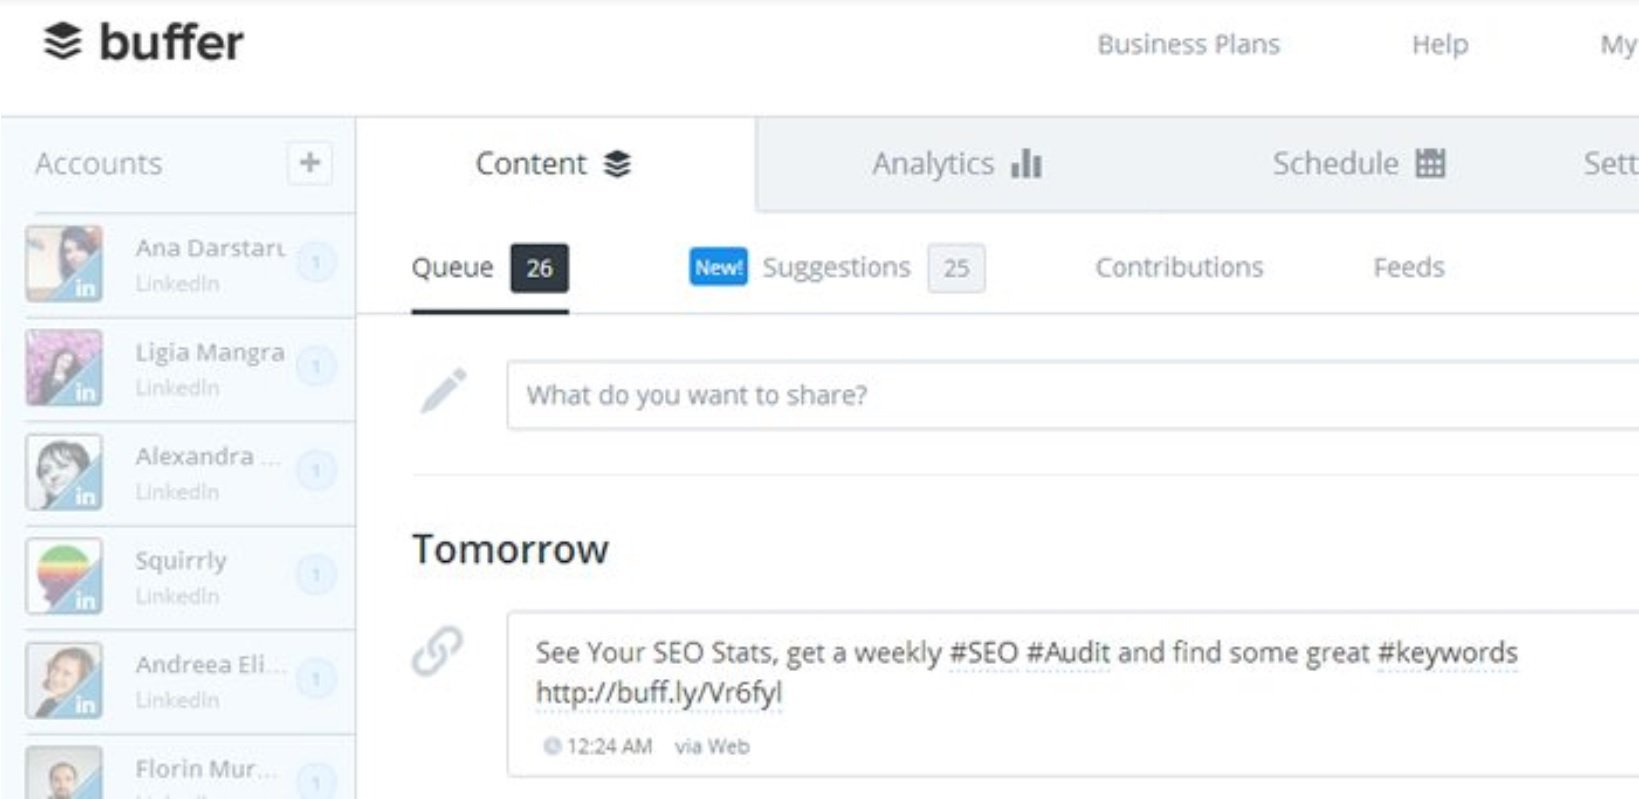
Task: Click the pencil compose icon
Action: click(x=443, y=390)
